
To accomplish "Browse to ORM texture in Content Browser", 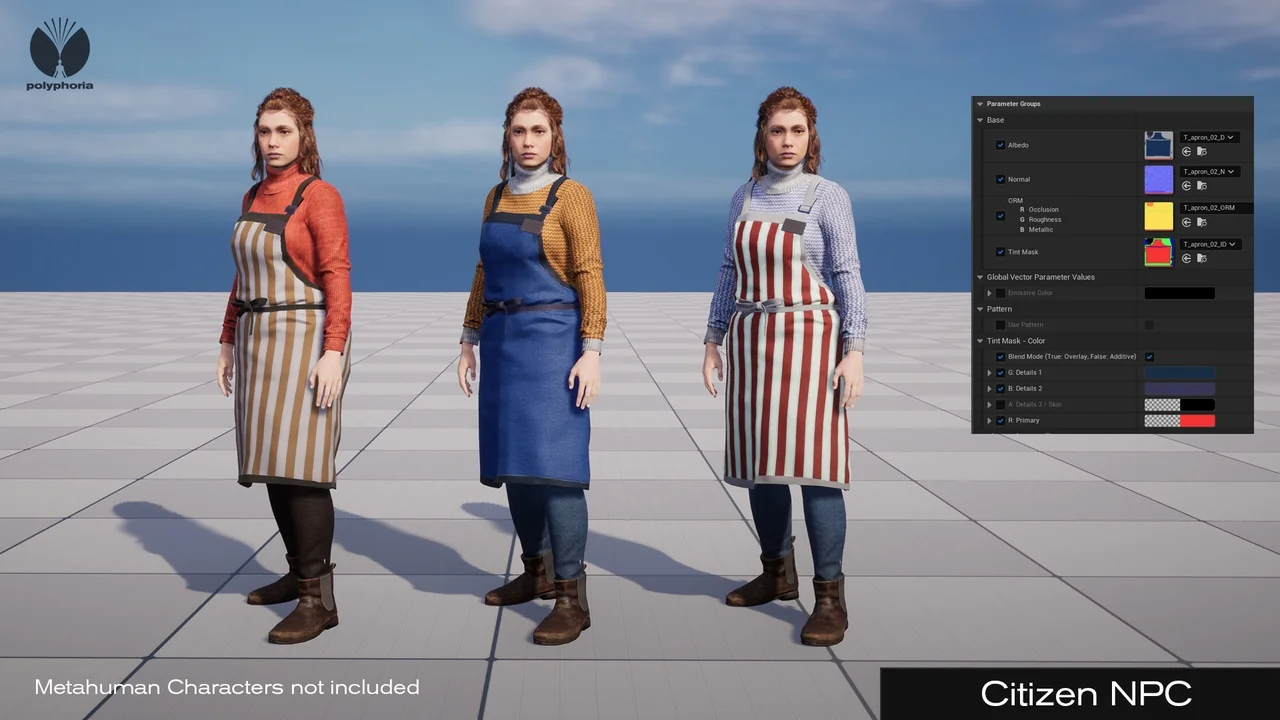I will [x=1201, y=222].
